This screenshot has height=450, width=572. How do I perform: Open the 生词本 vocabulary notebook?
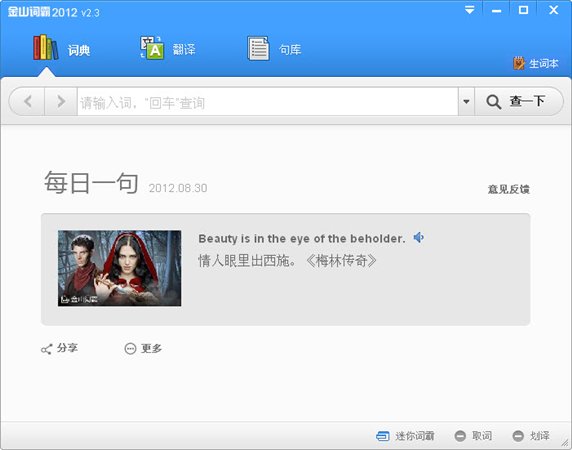click(x=536, y=63)
